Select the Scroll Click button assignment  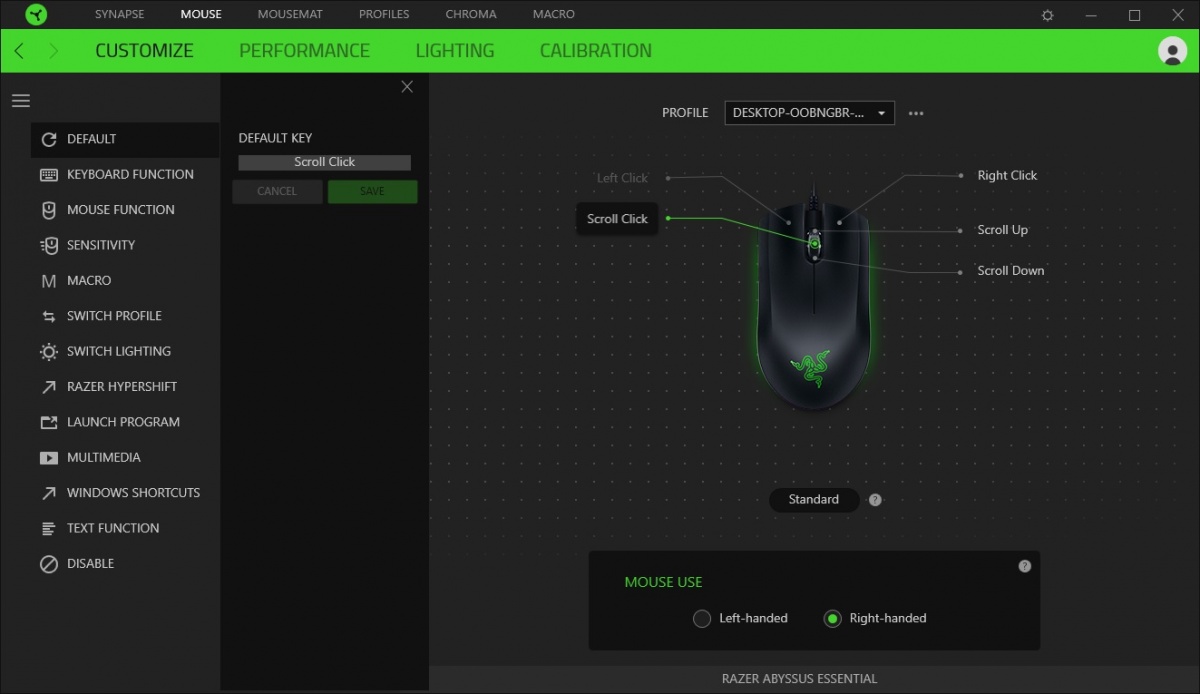[617, 219]
